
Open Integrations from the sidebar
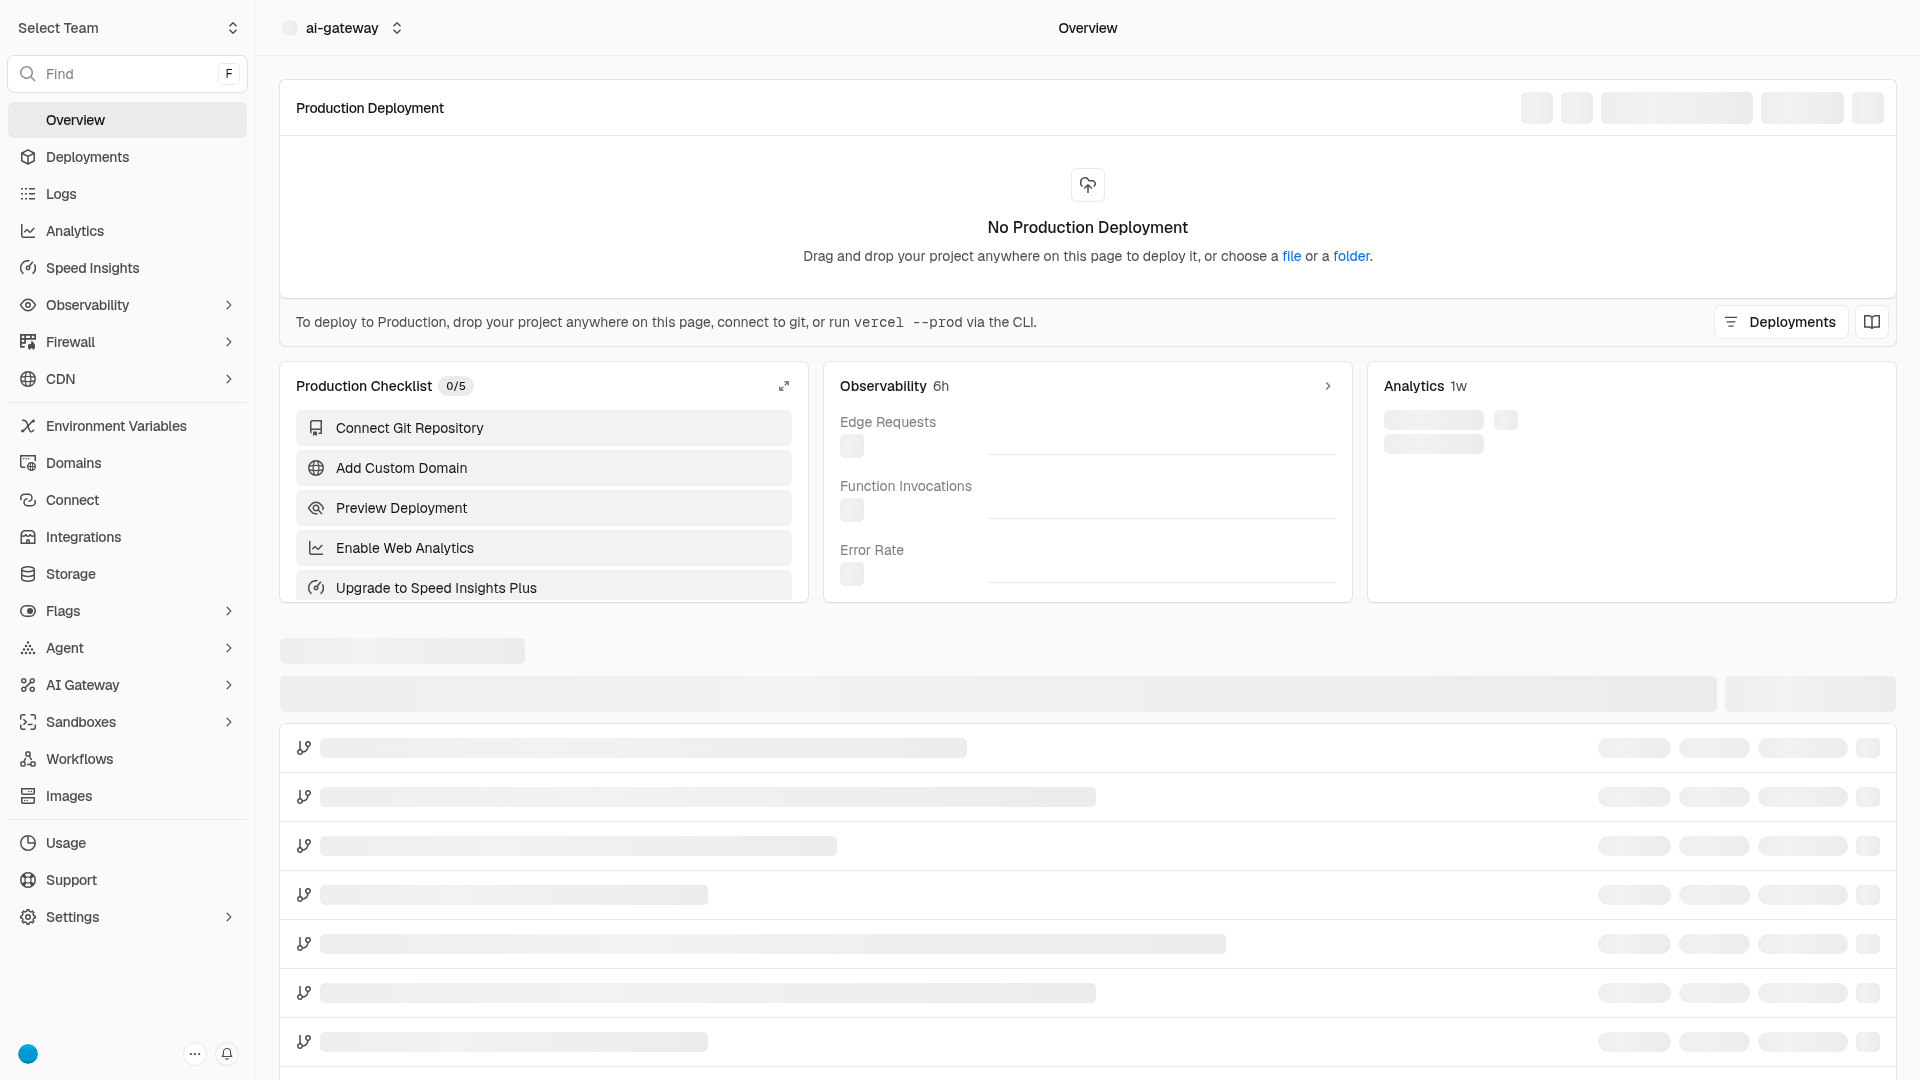click(128, 537)
